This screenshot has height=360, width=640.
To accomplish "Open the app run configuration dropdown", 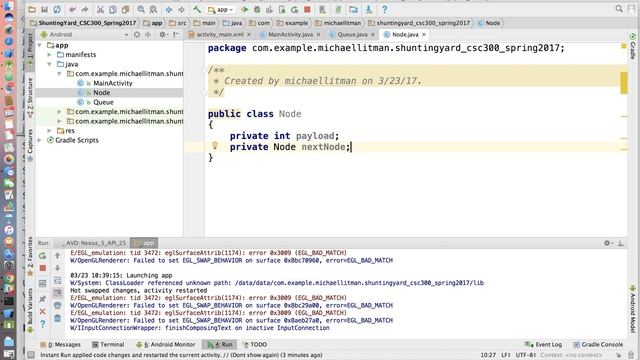I will point(220,9).
